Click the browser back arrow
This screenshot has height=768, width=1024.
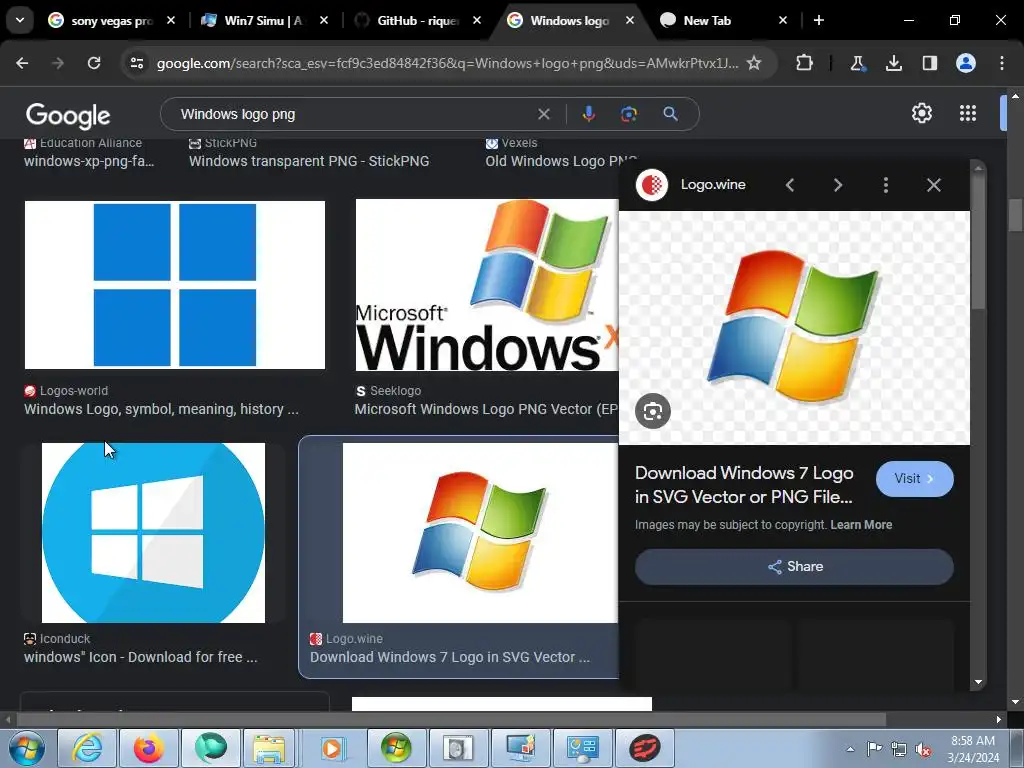point(22,63)
